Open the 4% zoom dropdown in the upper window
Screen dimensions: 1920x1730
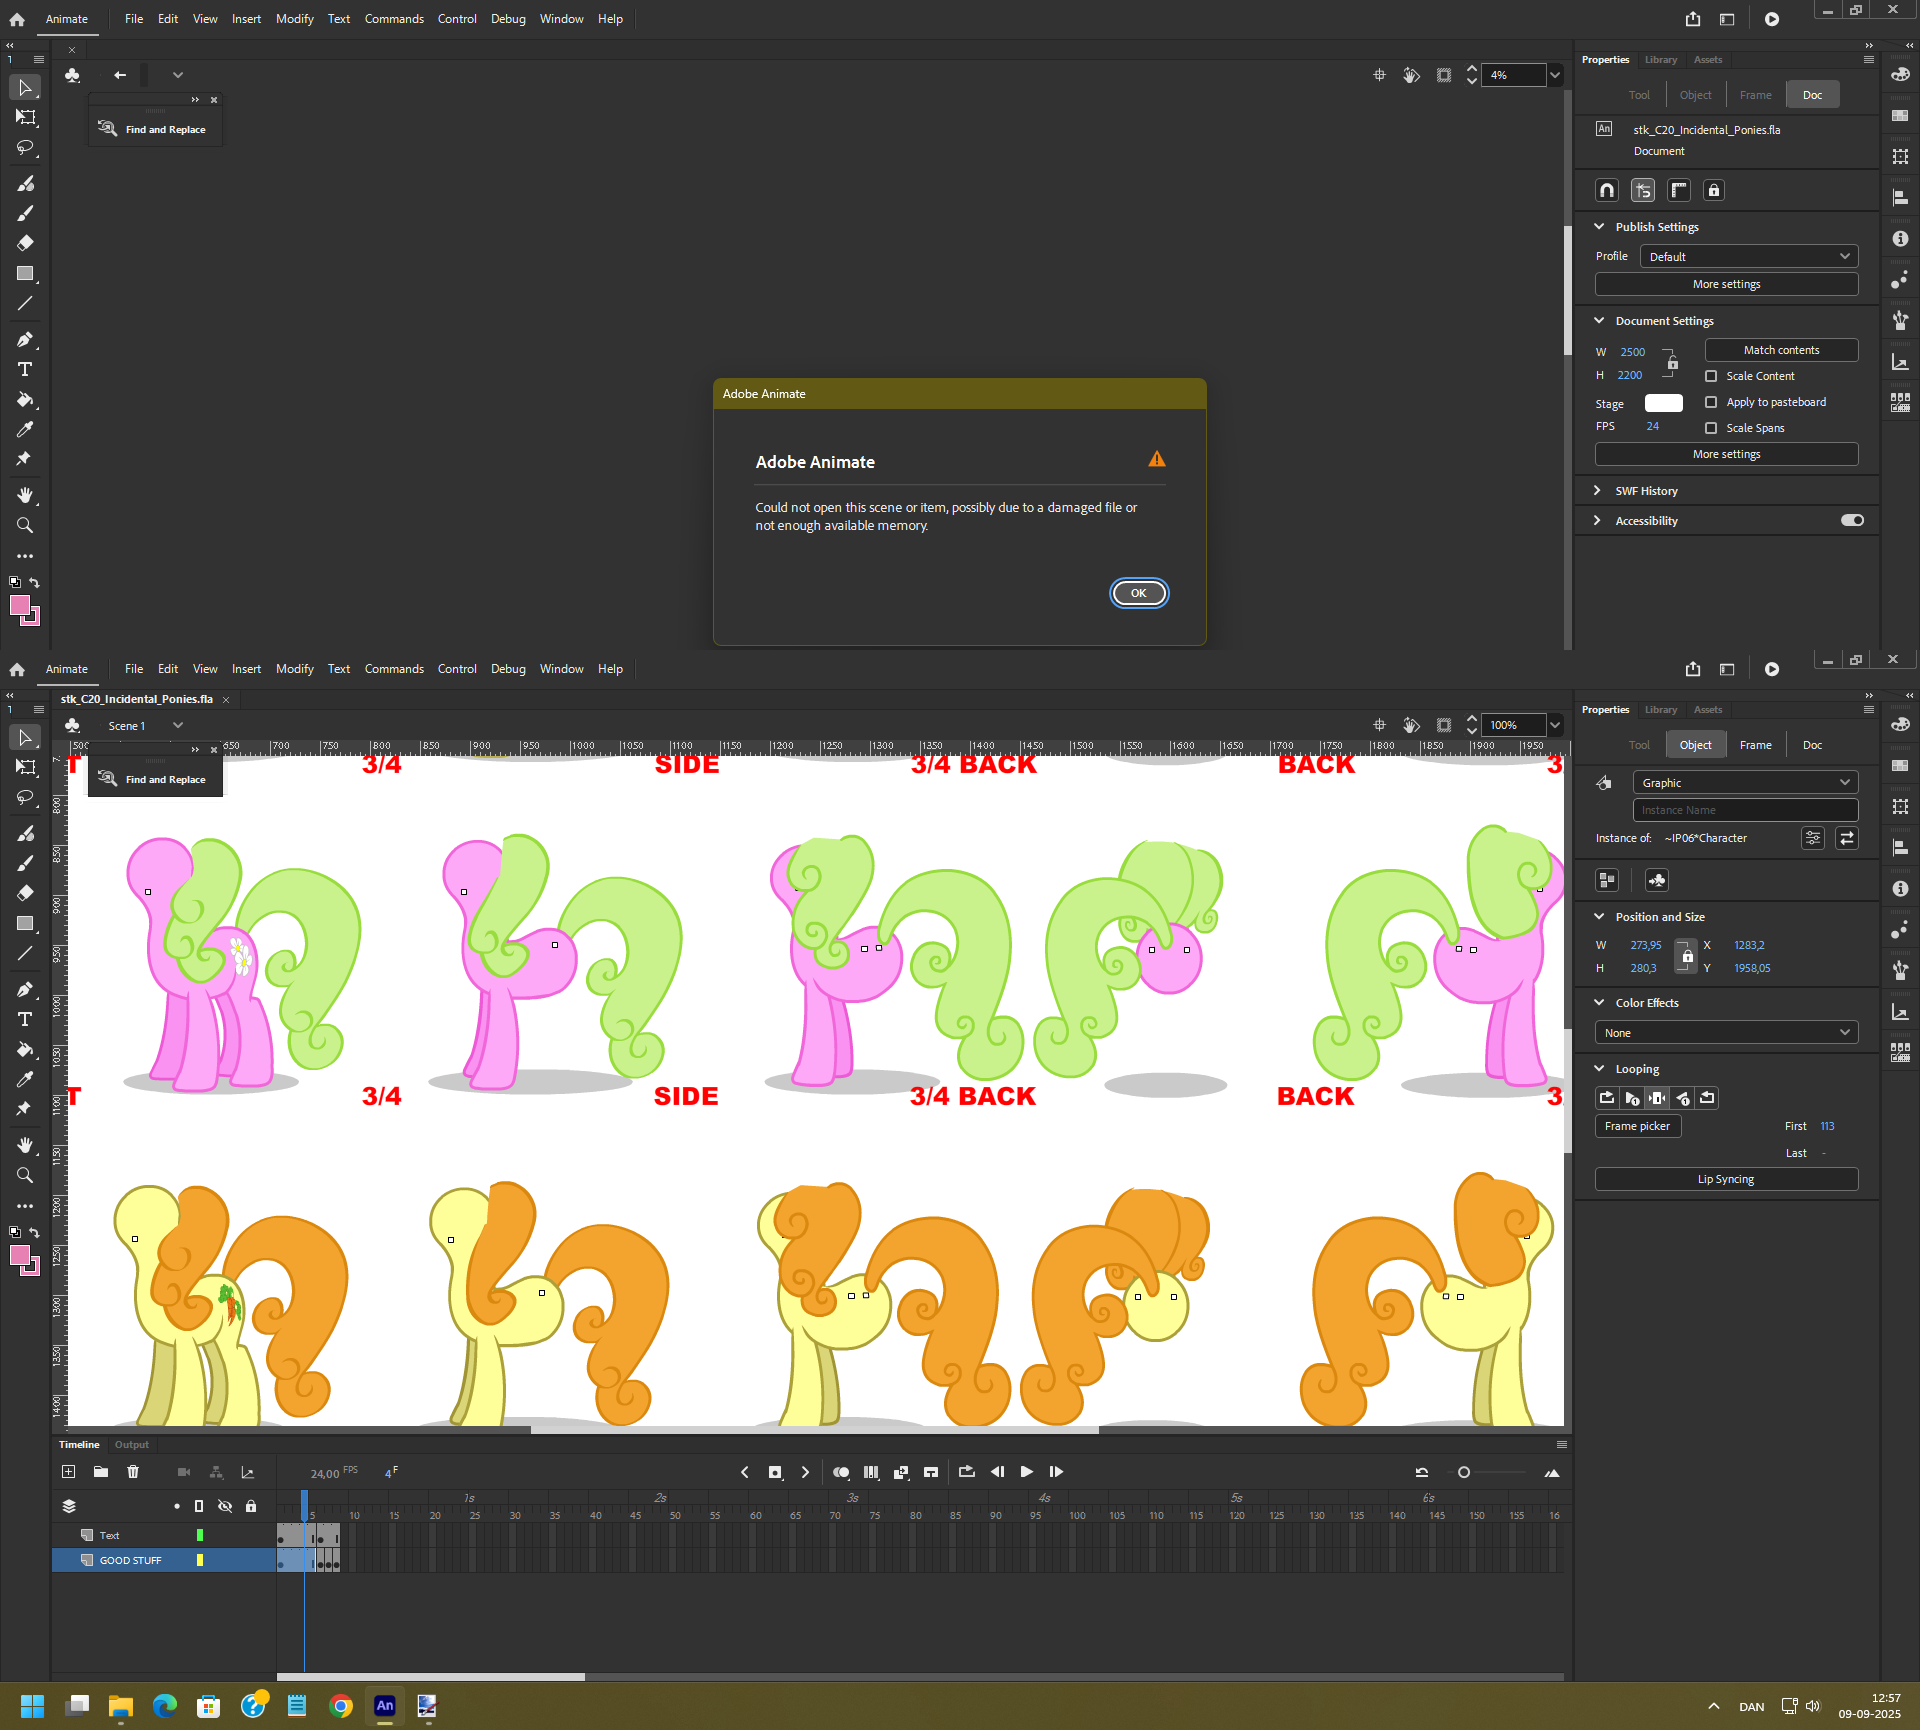tap(1555, 75)
